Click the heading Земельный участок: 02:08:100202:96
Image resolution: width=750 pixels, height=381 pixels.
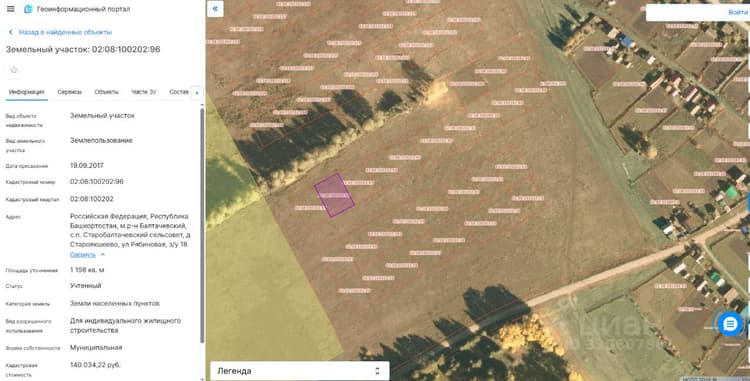click(x=83, y=49)
